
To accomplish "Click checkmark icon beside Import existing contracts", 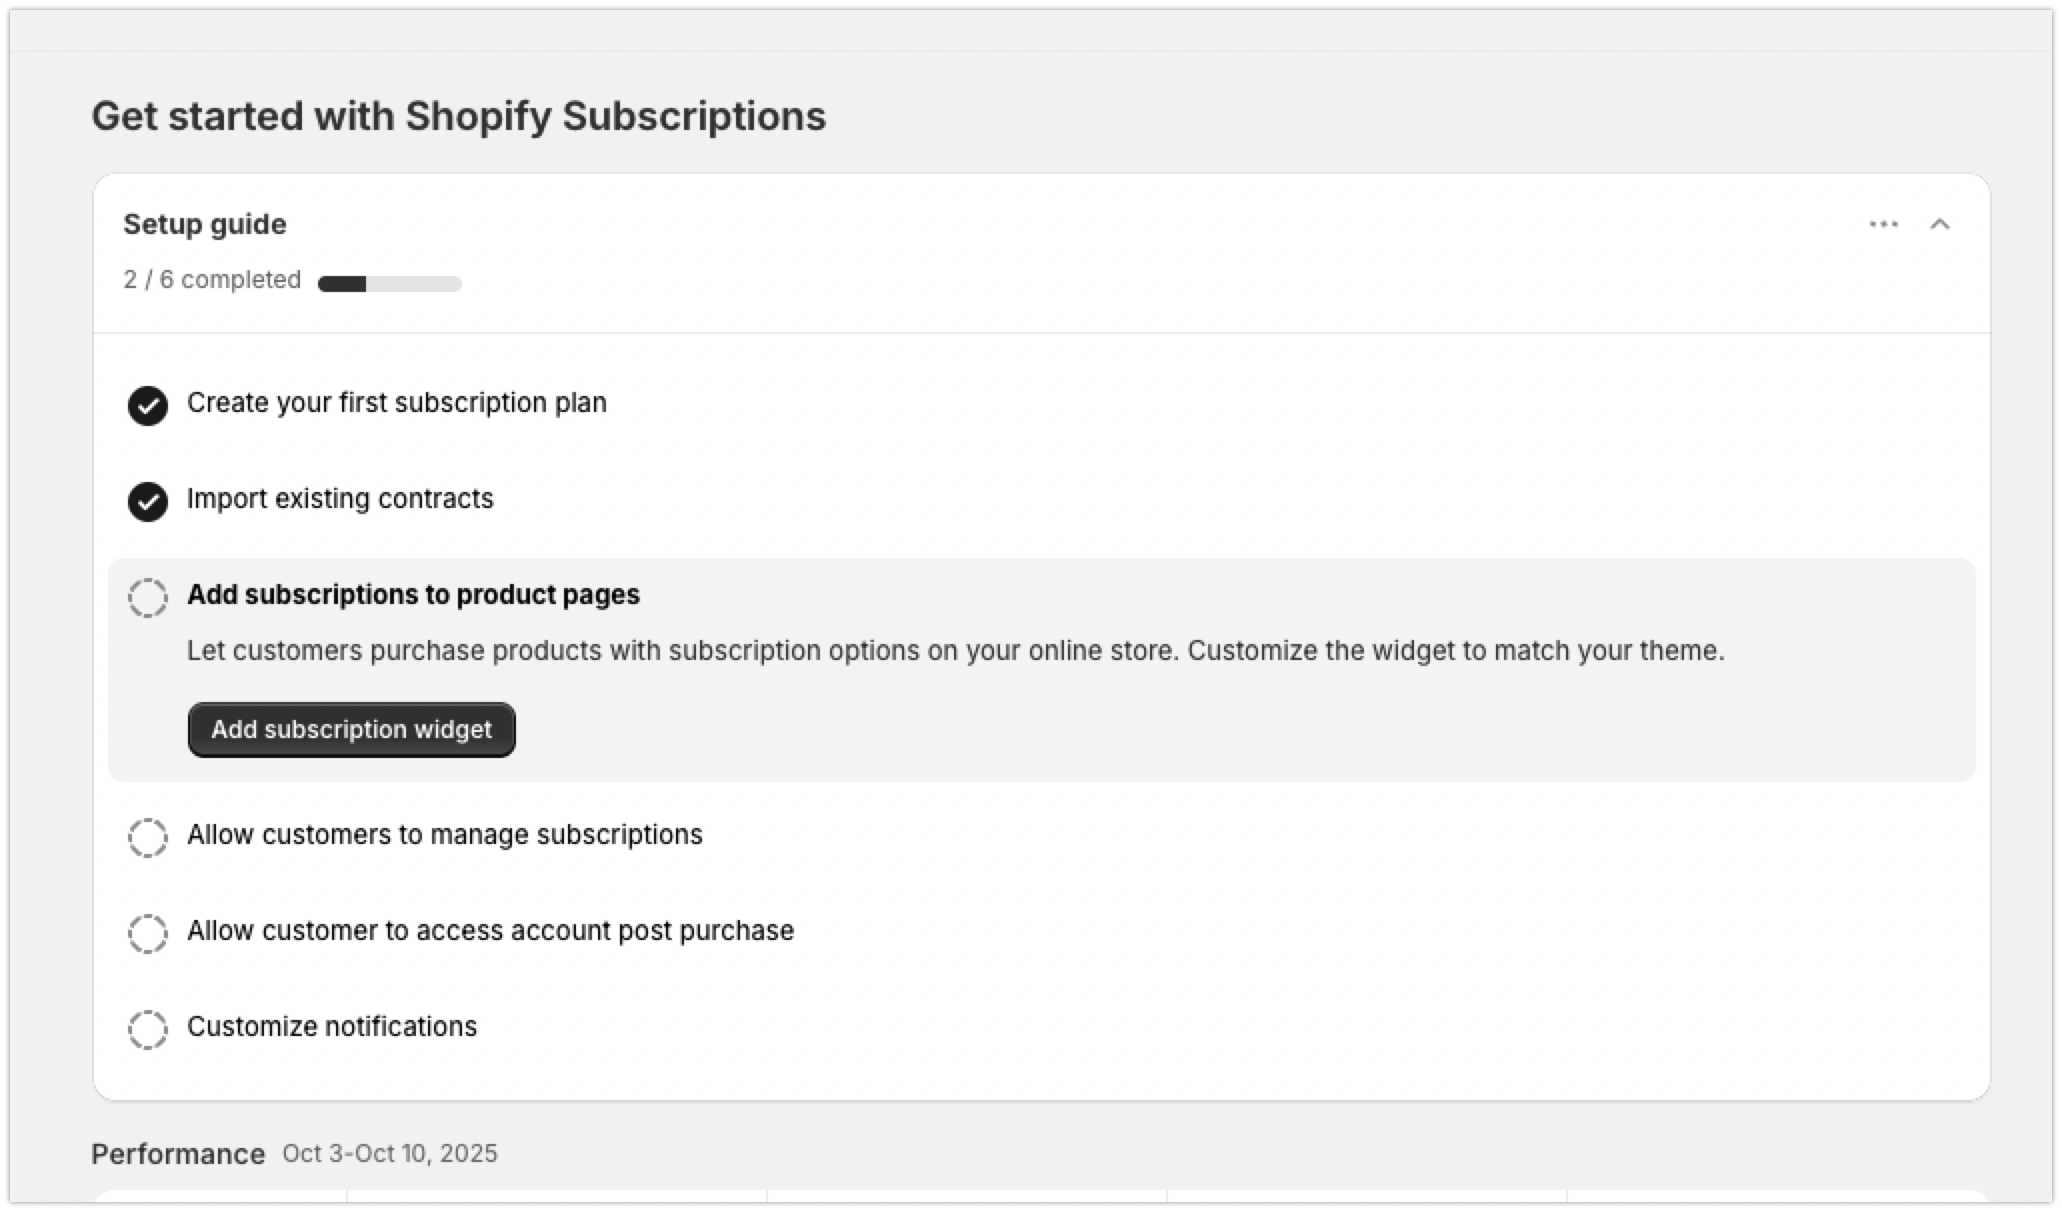I will 148,501.
